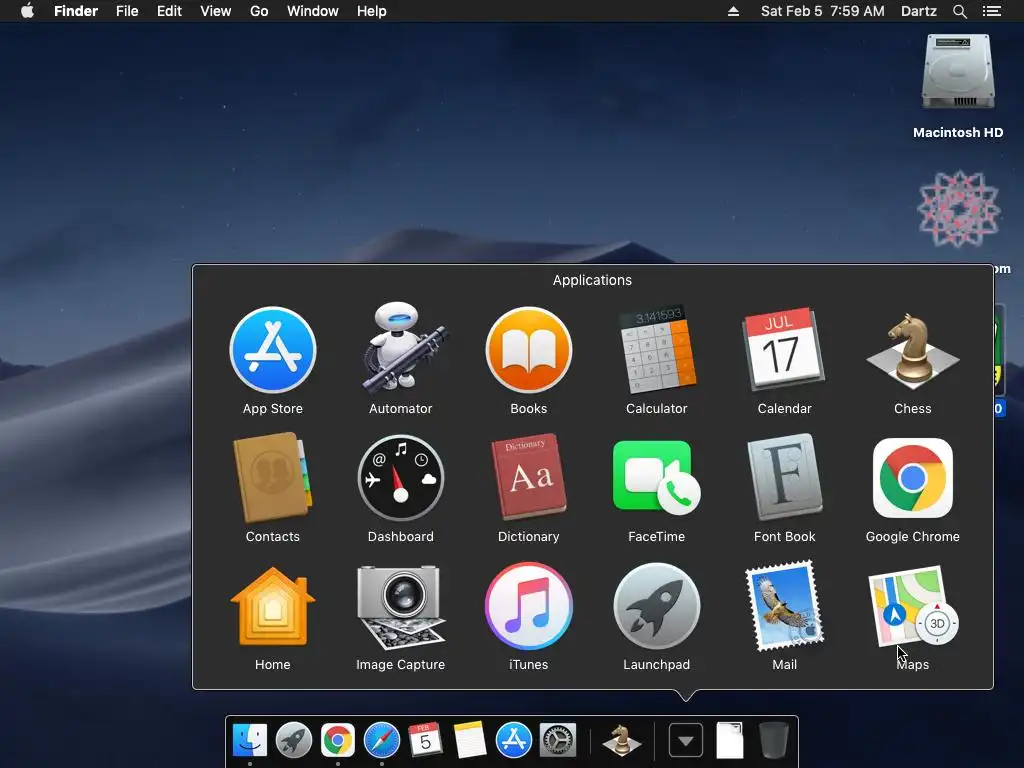Open the Apple menu
Image resolution: width=1024 pixels, height=768 pixels.
[27, 11]
